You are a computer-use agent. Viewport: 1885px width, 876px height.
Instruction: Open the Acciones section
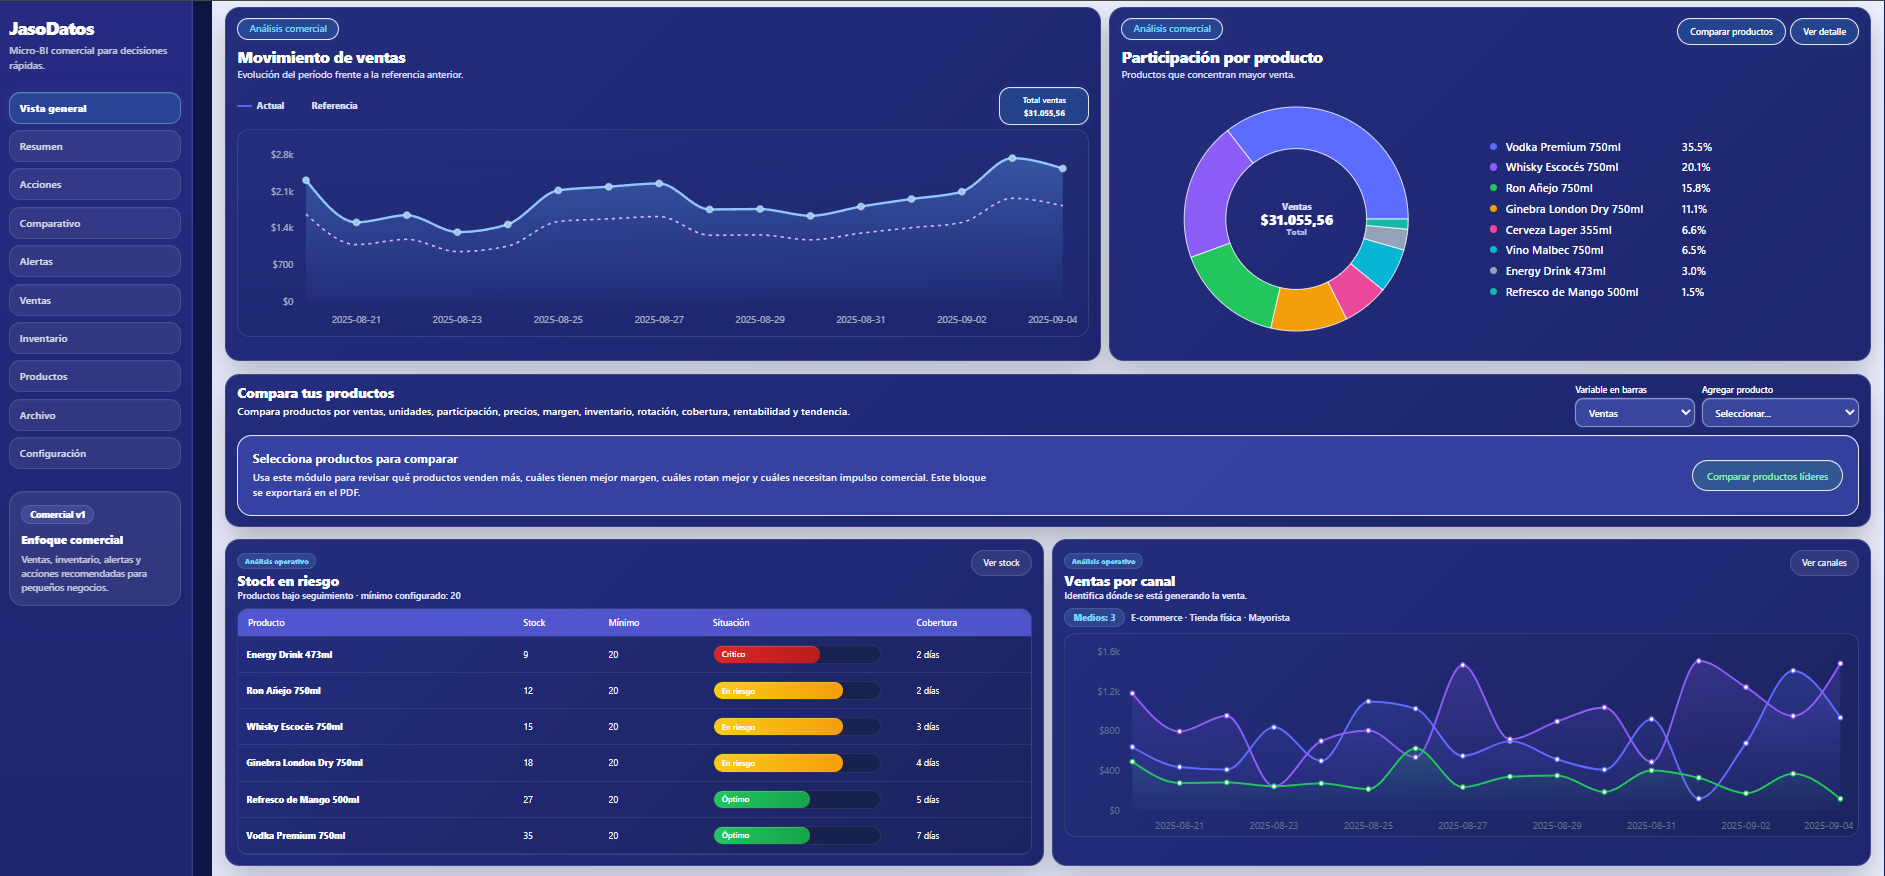pyautogui.click(x=95, y=184)
